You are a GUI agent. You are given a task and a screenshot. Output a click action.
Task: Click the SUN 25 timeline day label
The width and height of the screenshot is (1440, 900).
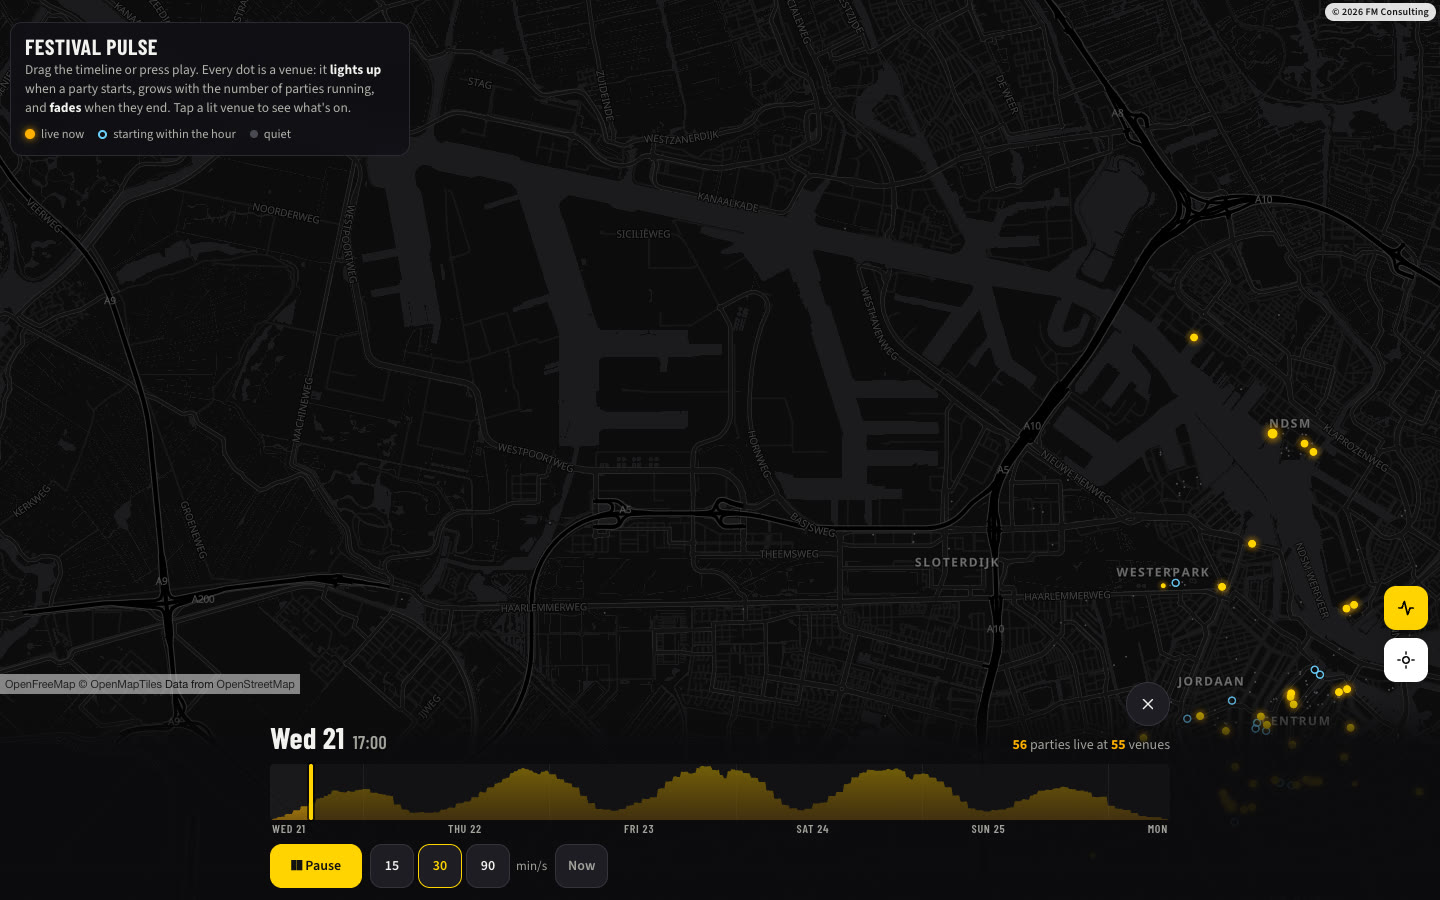(x=988, y=829)
